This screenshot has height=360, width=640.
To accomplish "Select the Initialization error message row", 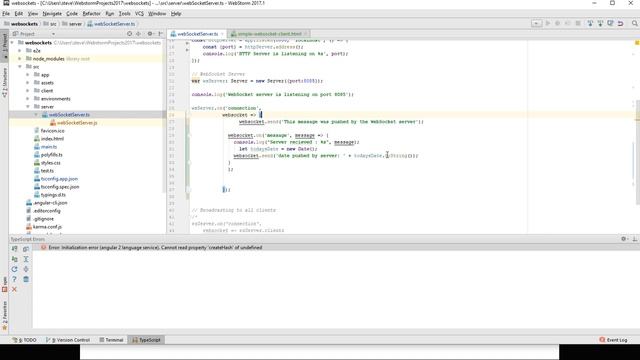I will coord(336,247).
